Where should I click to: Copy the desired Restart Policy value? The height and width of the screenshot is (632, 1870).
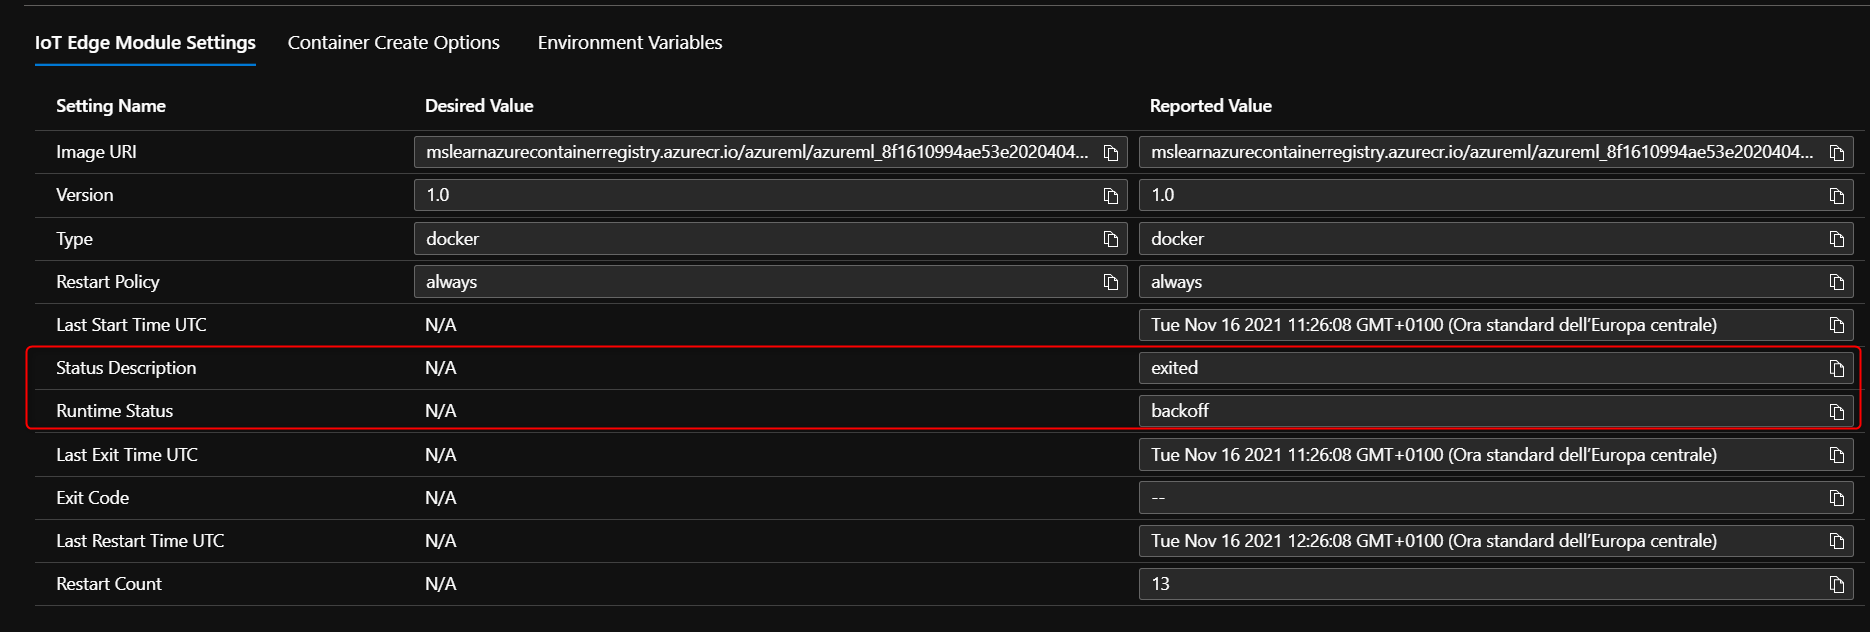tap(1111, 282)
